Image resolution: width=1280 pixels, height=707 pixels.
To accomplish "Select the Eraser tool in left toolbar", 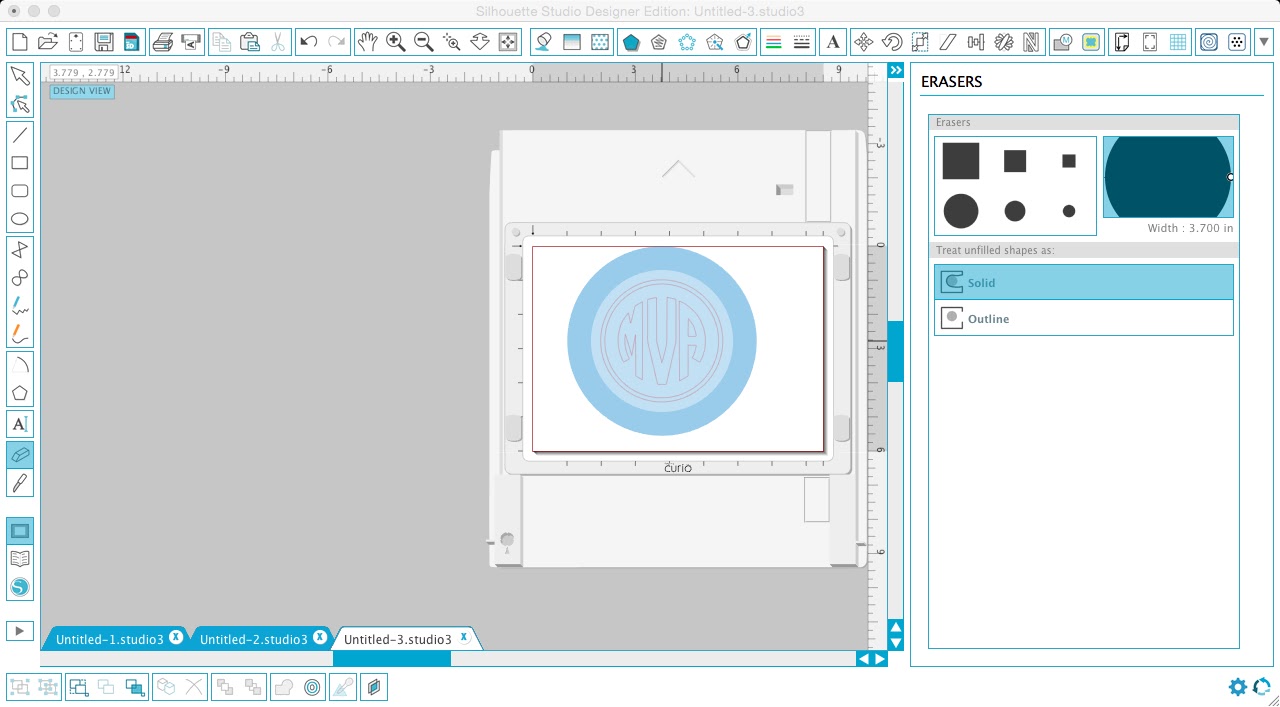I will (x=20, y=455).
